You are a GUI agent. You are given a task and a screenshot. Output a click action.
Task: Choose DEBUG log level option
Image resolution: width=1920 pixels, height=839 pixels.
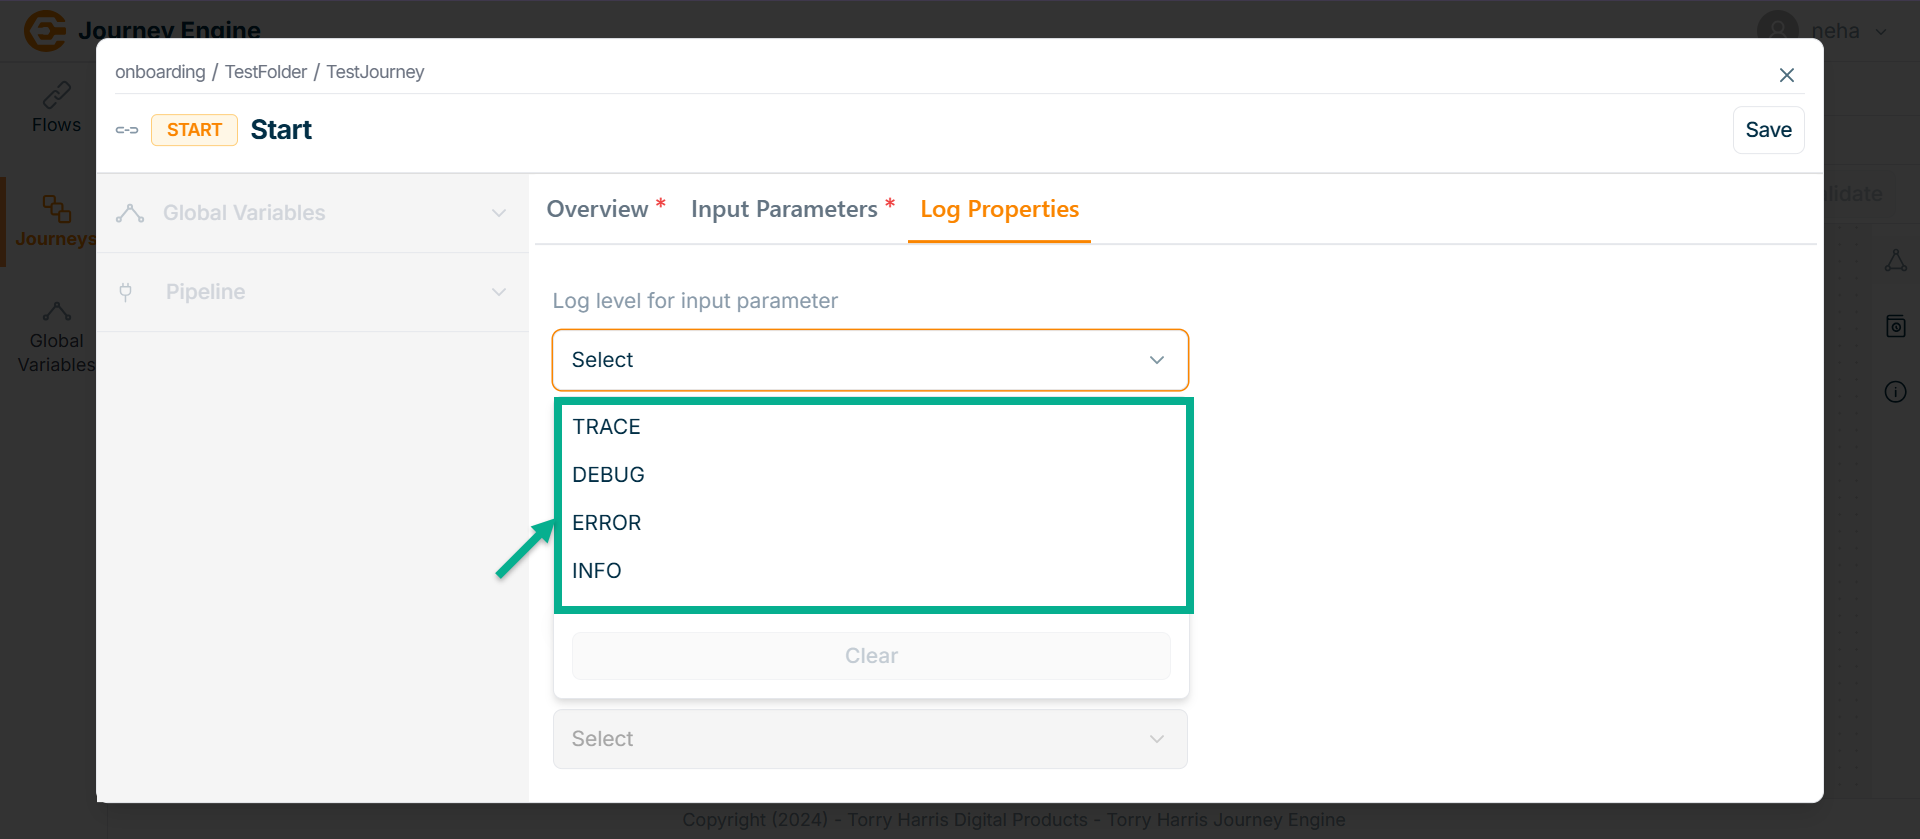click(609, 475)
